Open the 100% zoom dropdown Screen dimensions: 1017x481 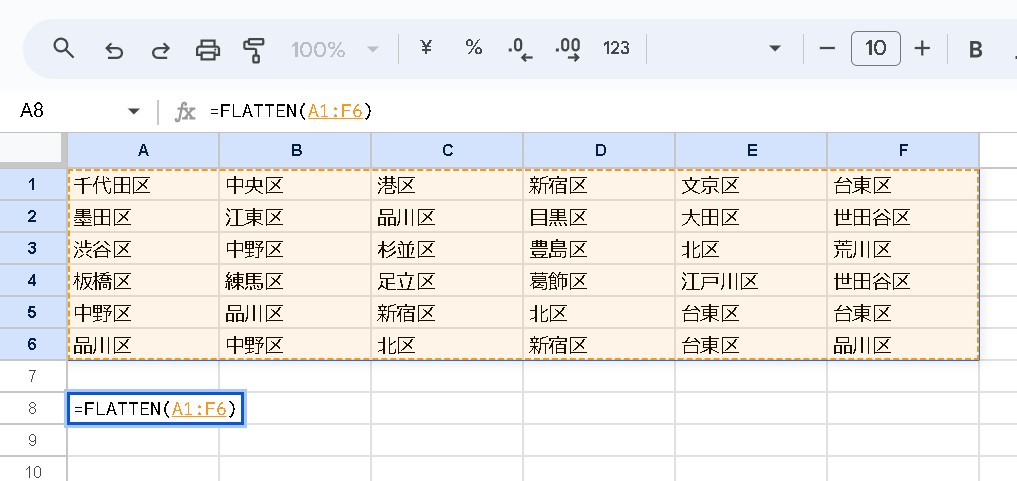tap(335, 49)
